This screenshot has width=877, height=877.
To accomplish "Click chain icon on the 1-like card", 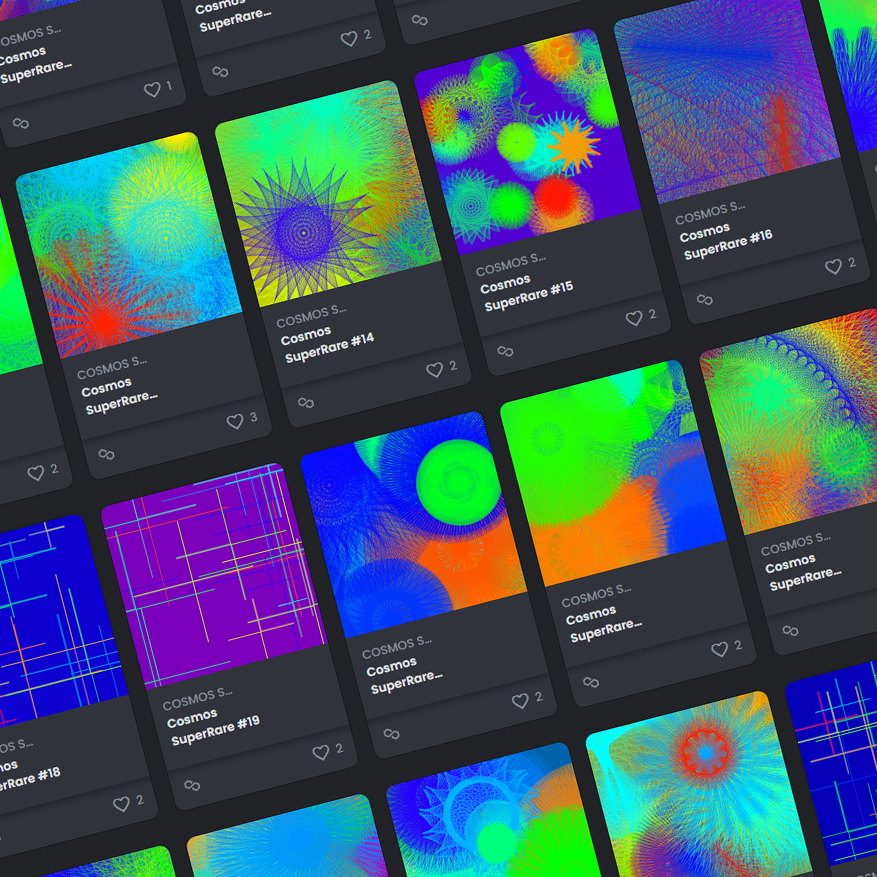I will pyautogui.click(x=21, y=122).
